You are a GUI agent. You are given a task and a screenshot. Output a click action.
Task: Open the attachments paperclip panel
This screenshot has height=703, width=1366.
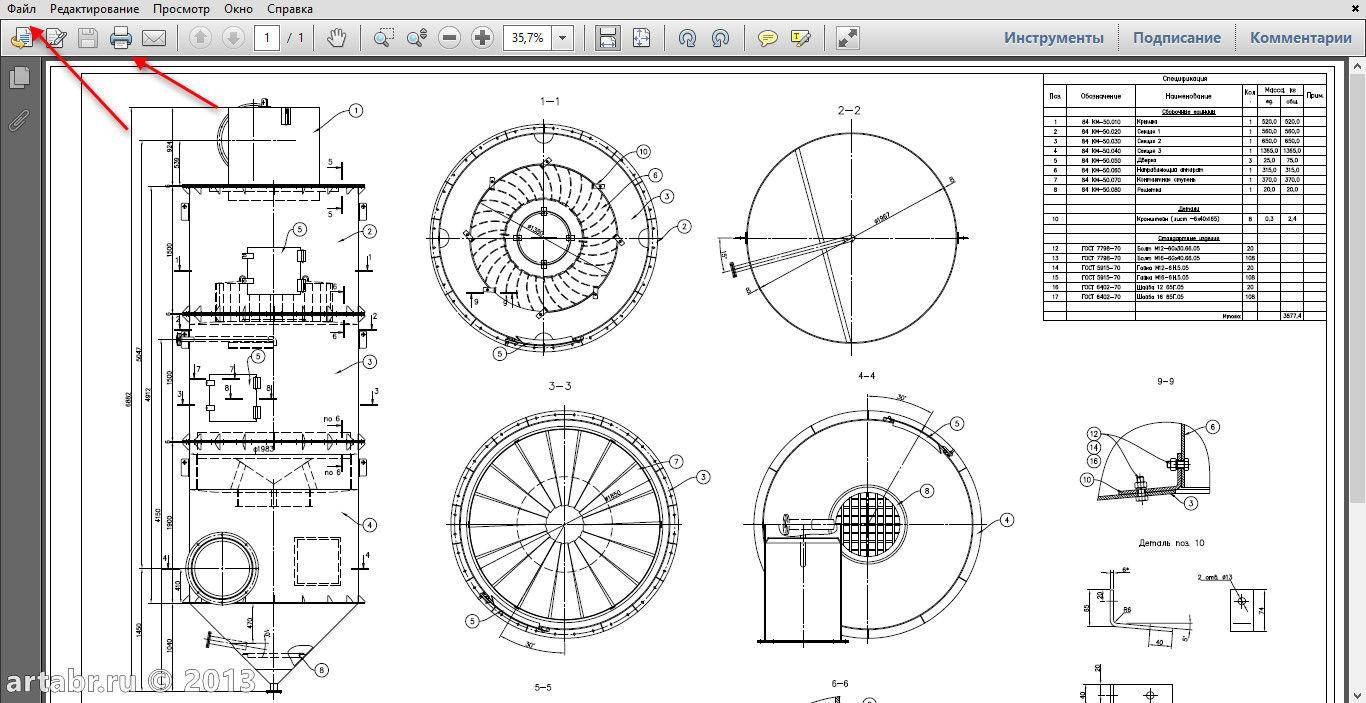pos(18,120)
